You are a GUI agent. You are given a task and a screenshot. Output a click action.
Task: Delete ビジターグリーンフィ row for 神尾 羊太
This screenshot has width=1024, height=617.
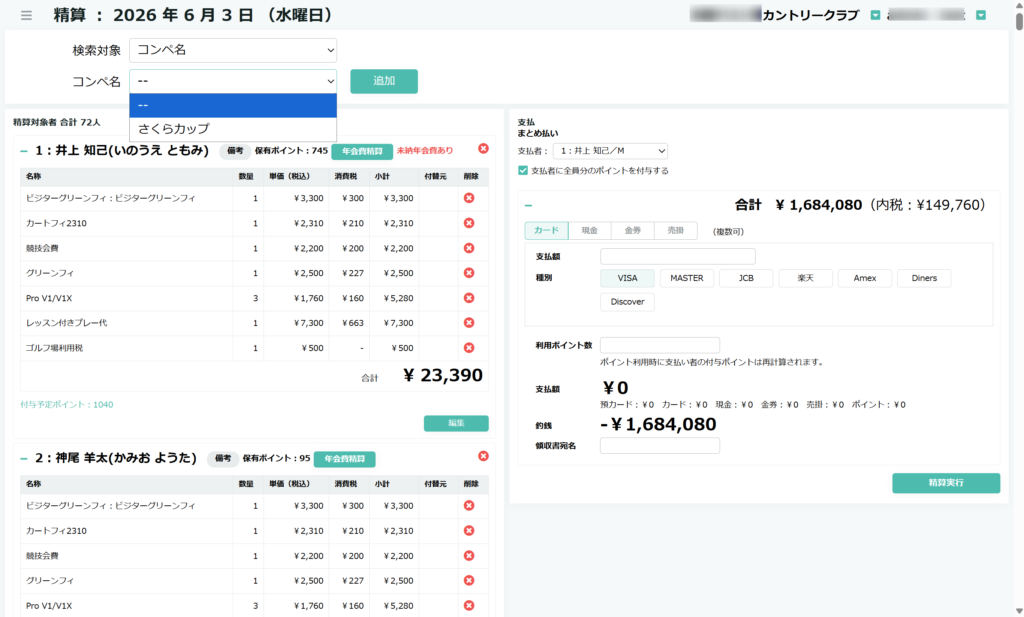click(x=469, y=505)
